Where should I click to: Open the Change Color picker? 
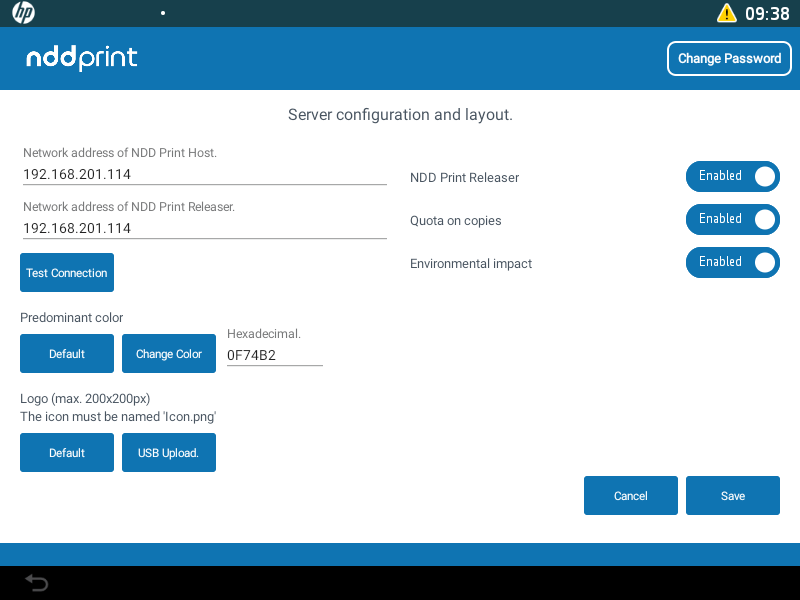point(168,353)
